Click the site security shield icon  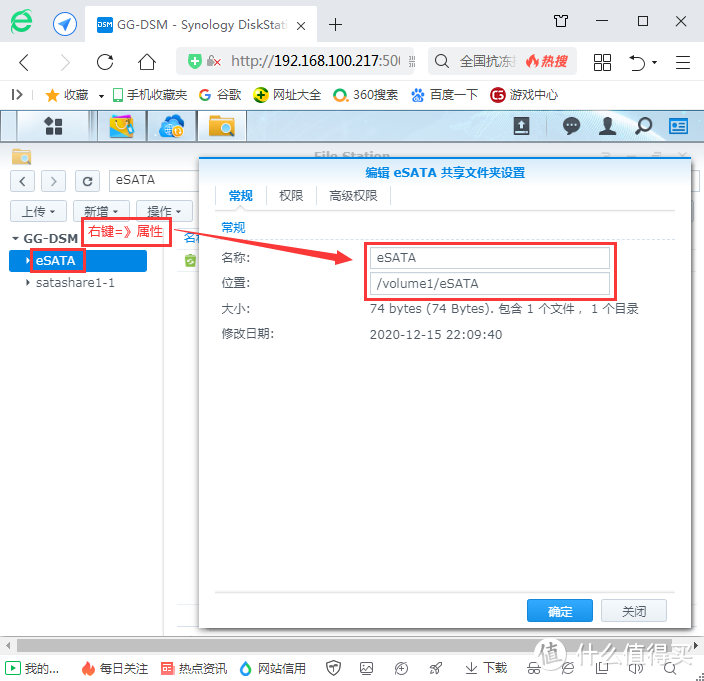pos(194,61)
